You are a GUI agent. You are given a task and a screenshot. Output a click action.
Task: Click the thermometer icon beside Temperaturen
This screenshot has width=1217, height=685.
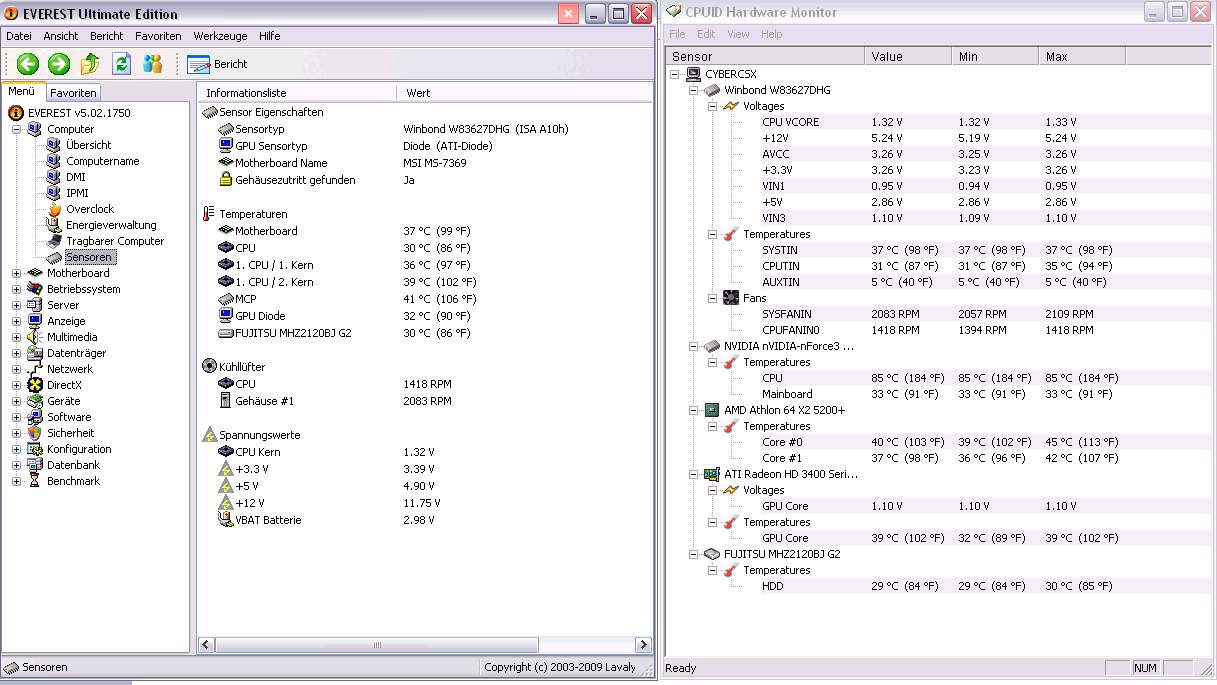209,214
